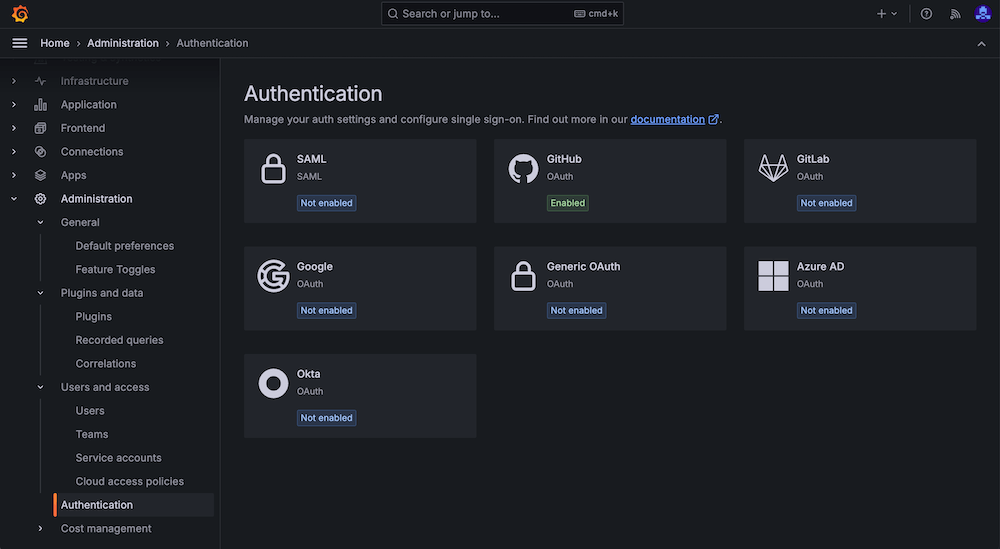
Task: Click the Grafana logo icon
Action: 19,14
